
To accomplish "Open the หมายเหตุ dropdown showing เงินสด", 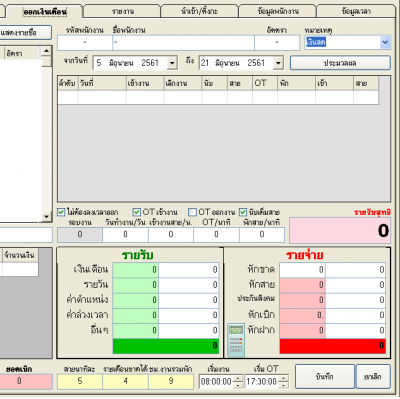I will (385, 42).
